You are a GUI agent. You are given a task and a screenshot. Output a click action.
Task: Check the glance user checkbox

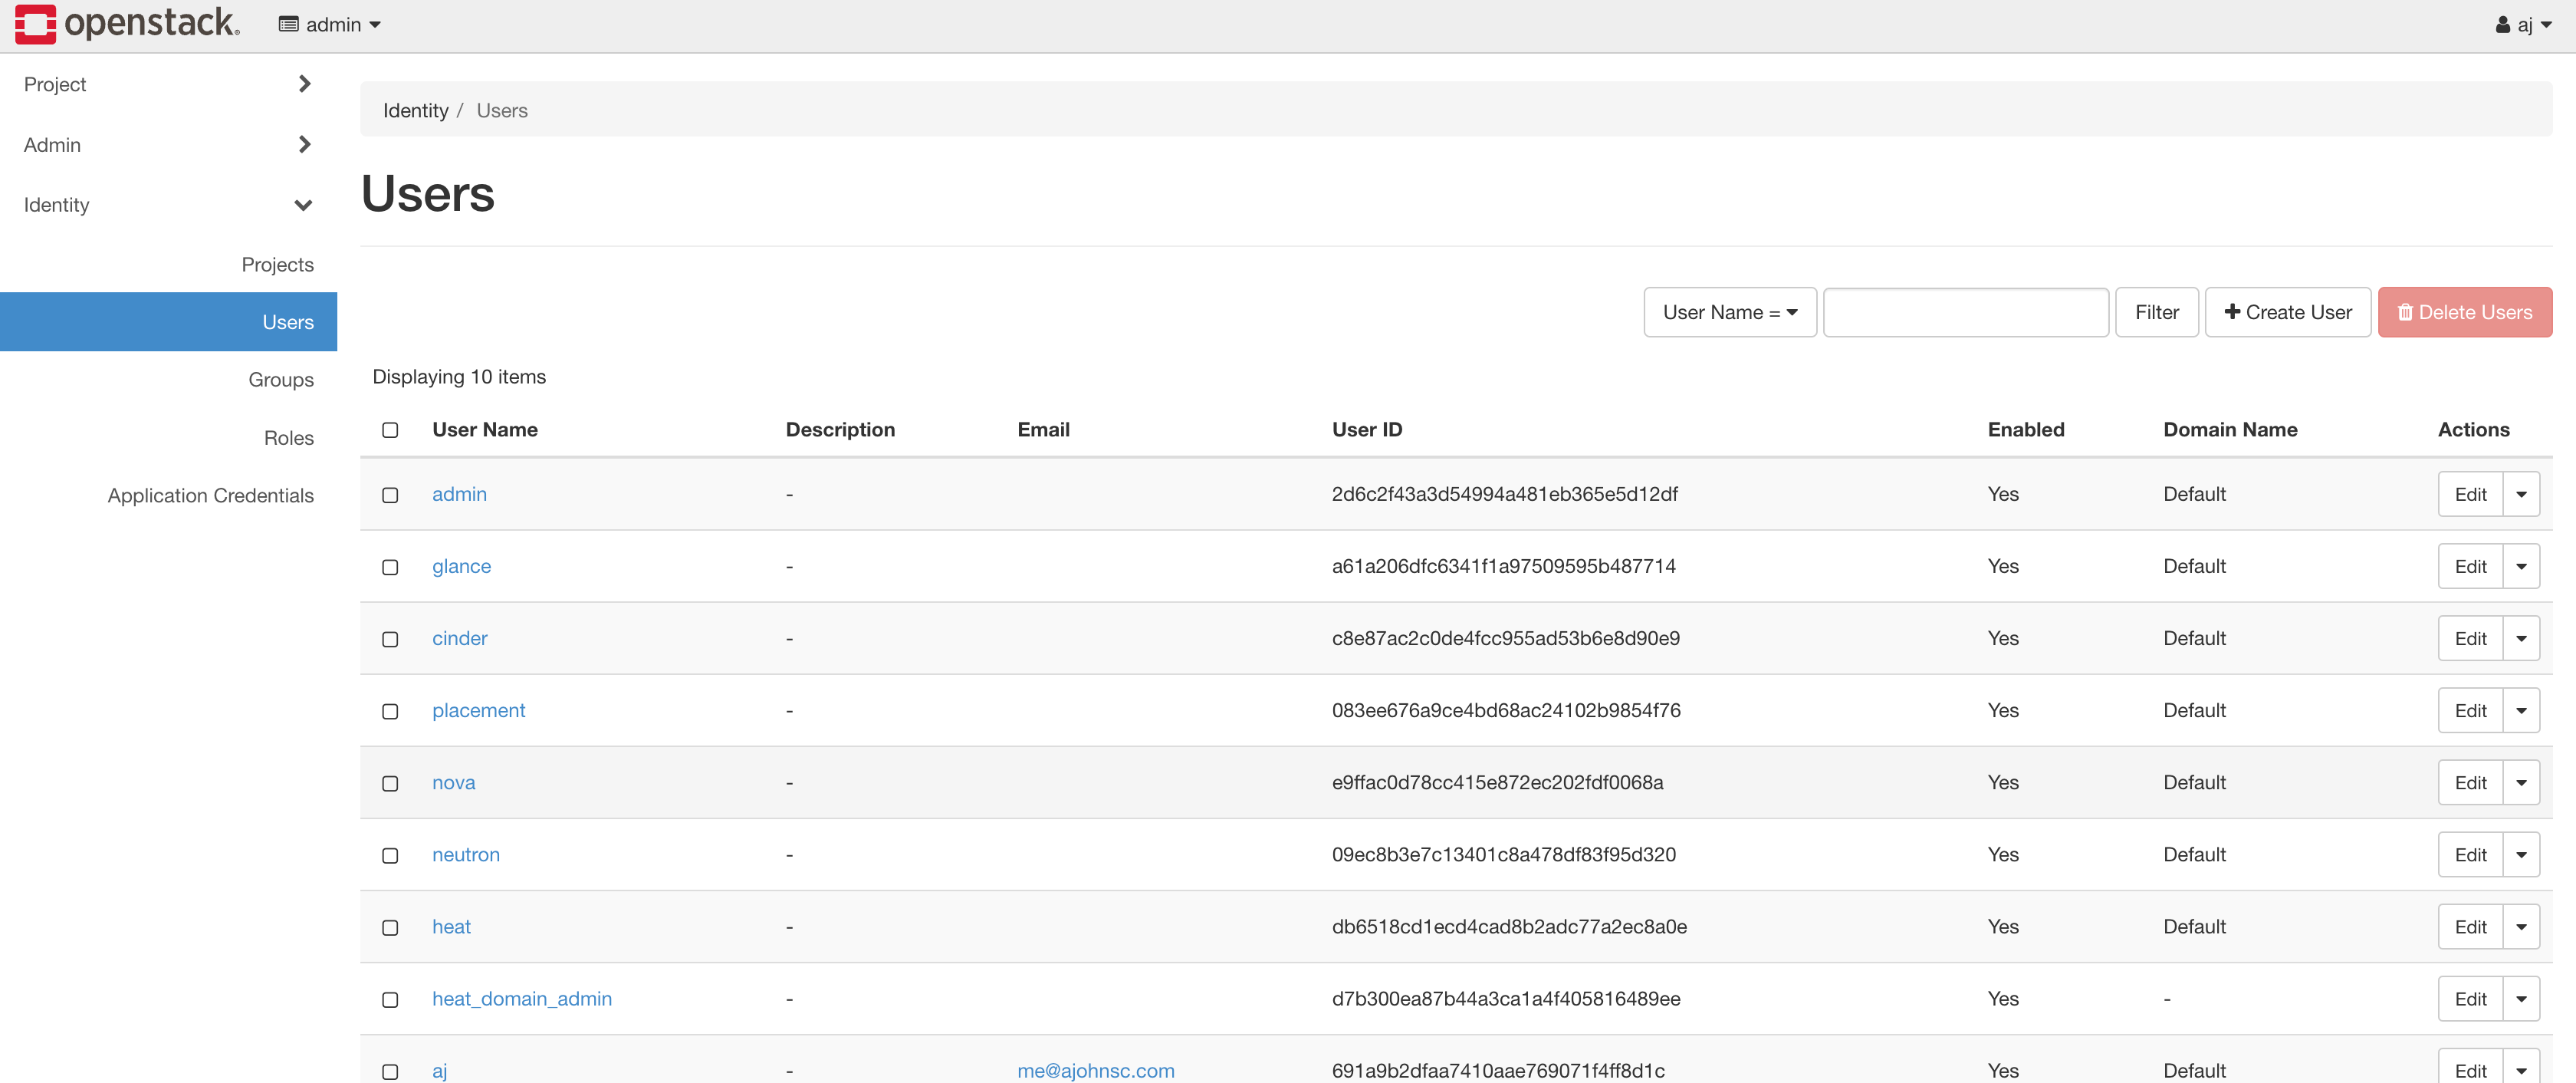390,567
